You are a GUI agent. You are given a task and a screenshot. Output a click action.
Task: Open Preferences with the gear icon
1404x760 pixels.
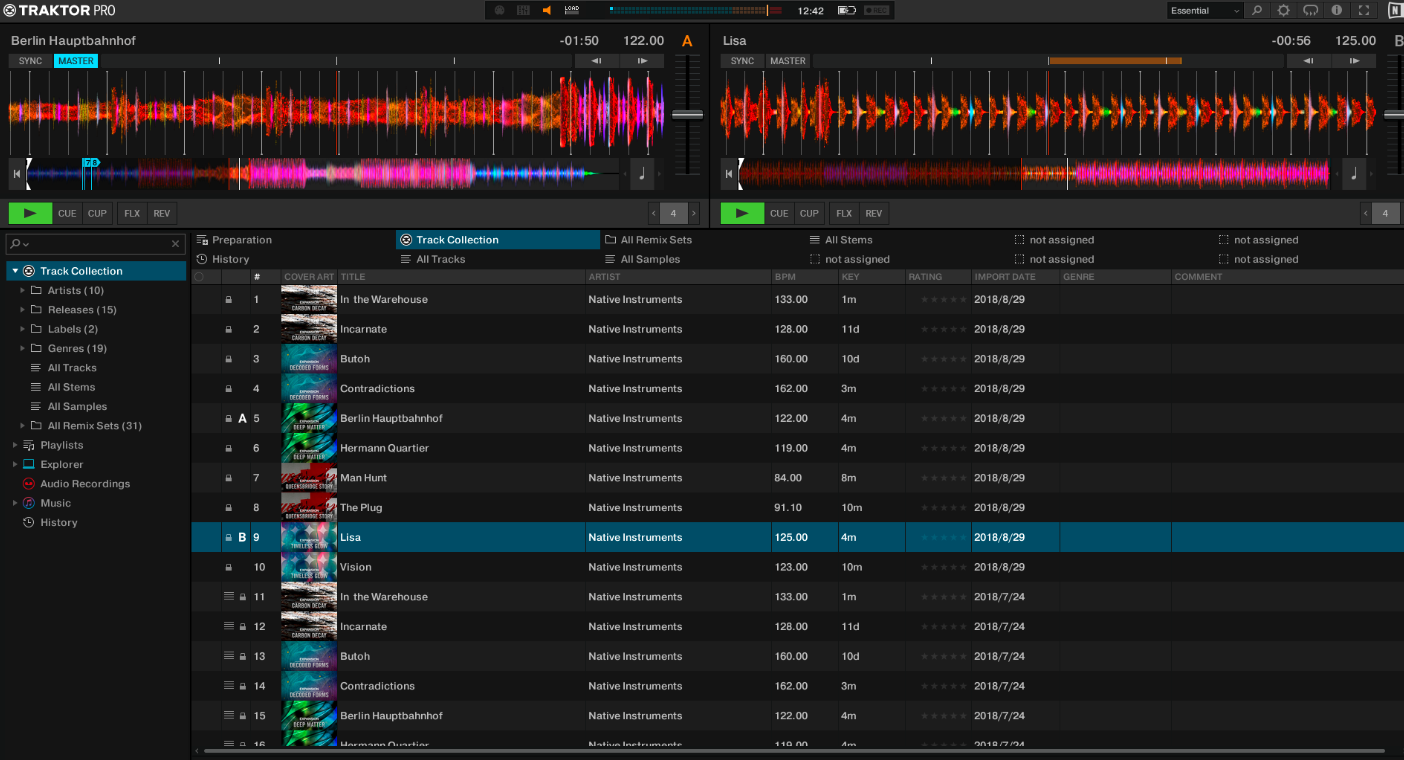(1284, 10)
